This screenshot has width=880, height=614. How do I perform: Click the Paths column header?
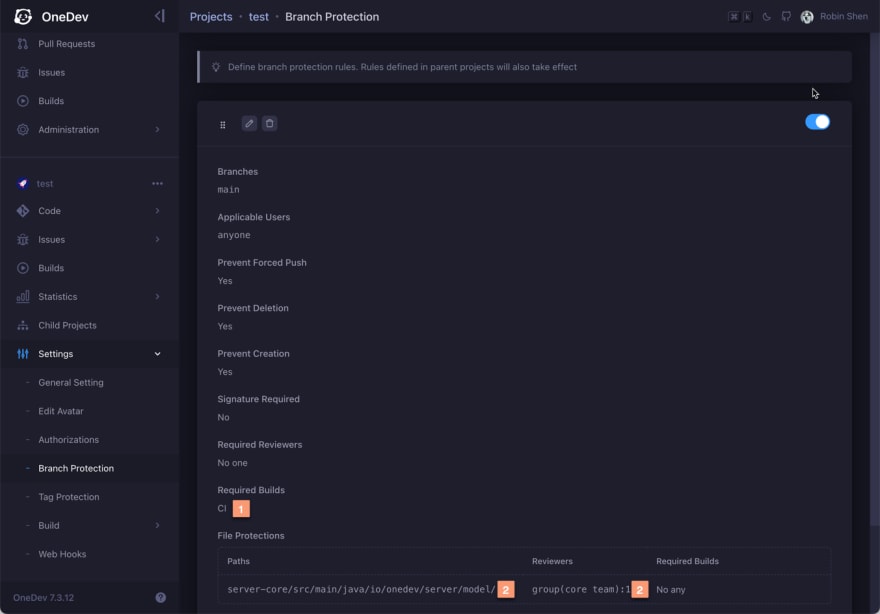pyautogui.click(x=239, y=561)
